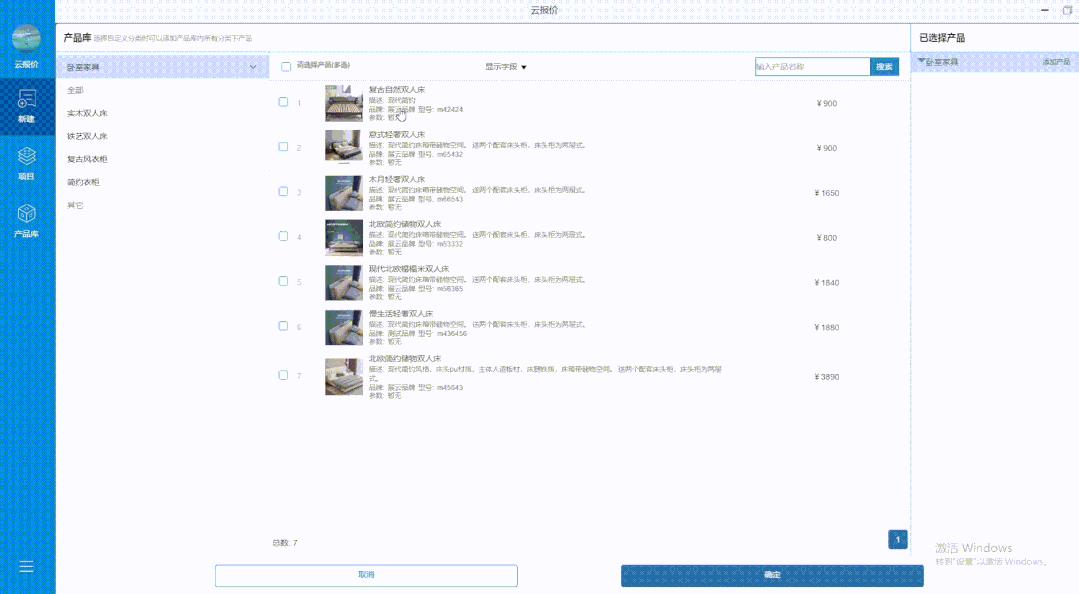Click the 慢生活轻奢双人床 product title
Viewport: 1079px width, 594px height.
[x=401, y=313]
